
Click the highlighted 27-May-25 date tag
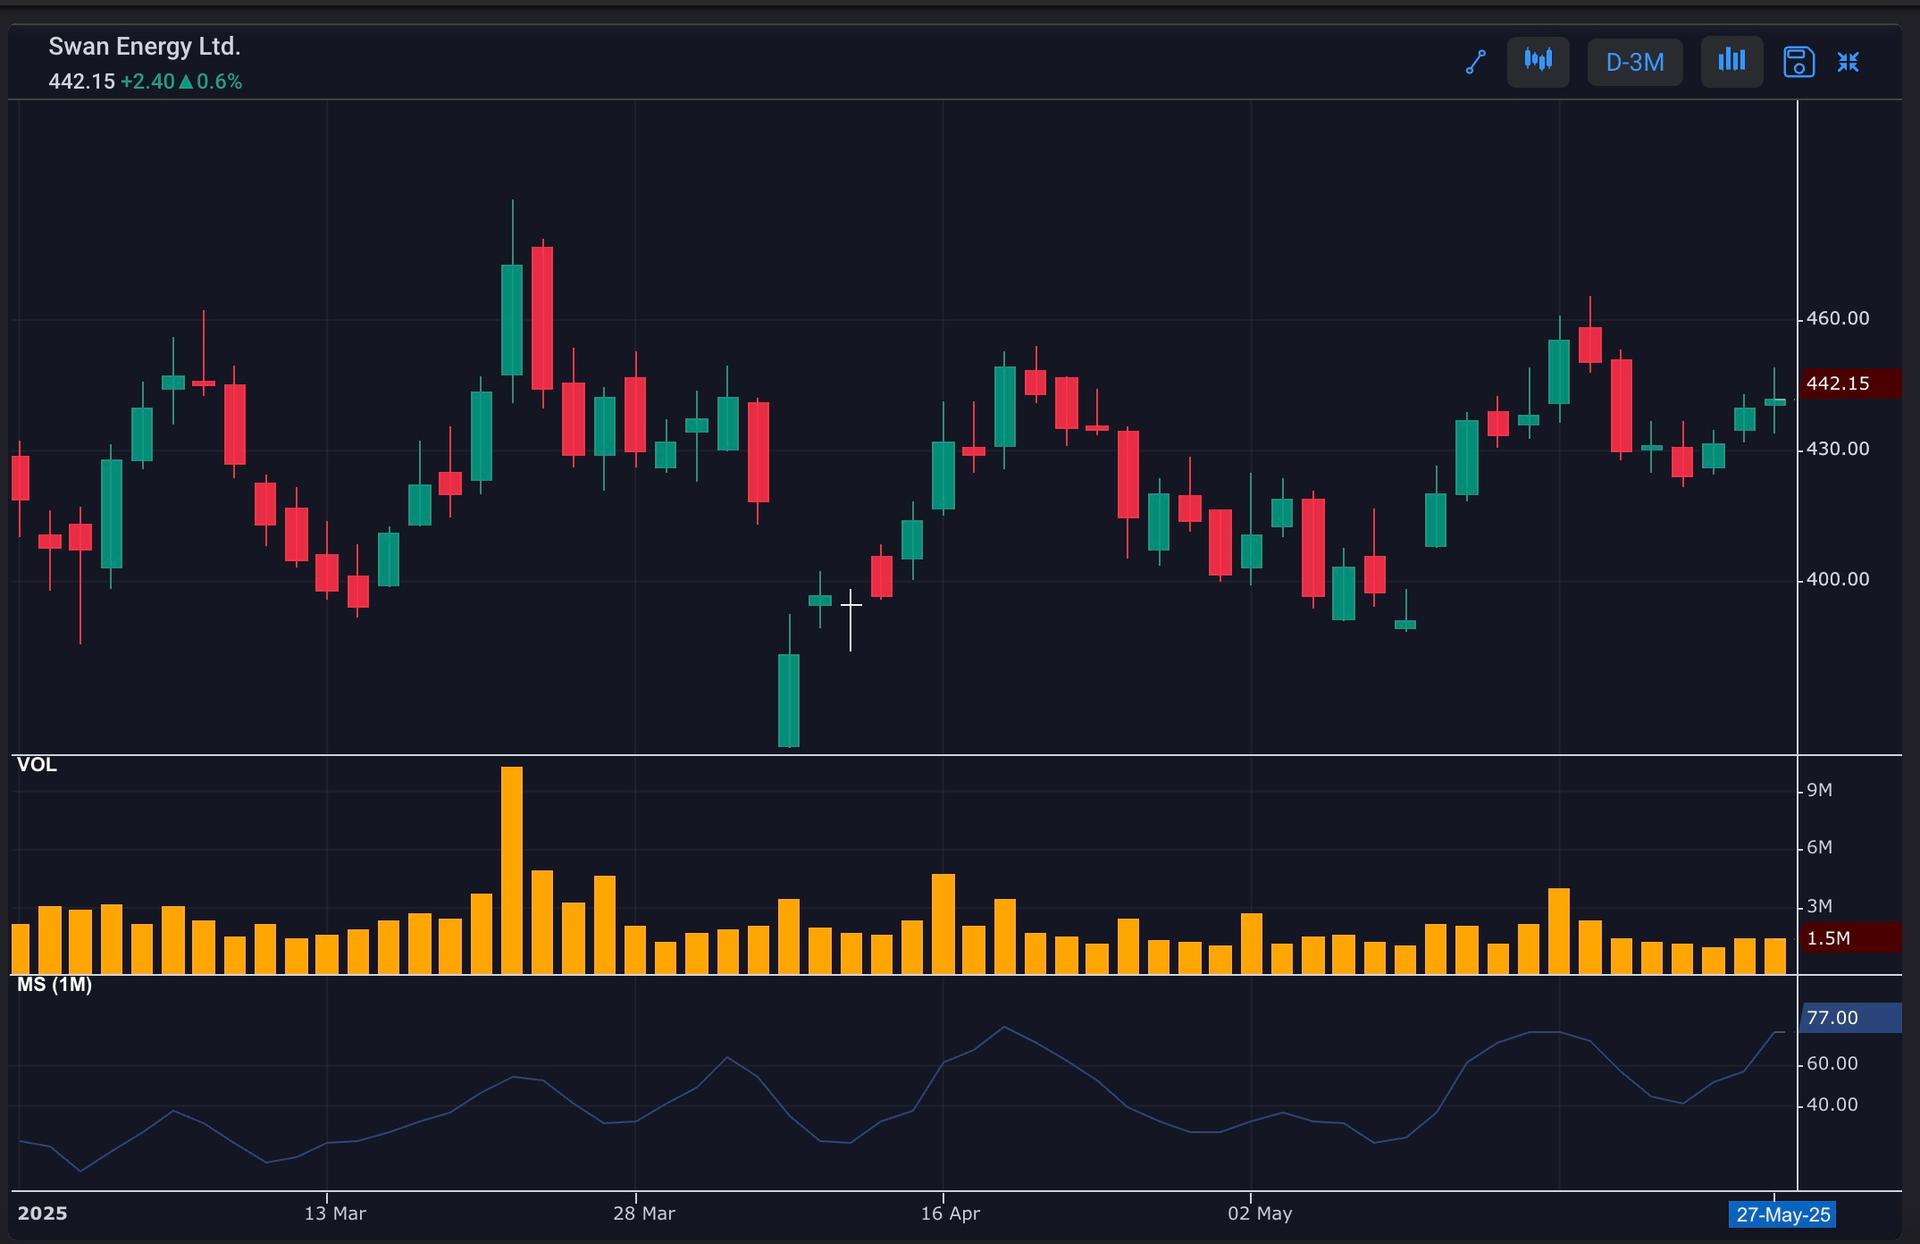[1783, 1215]
